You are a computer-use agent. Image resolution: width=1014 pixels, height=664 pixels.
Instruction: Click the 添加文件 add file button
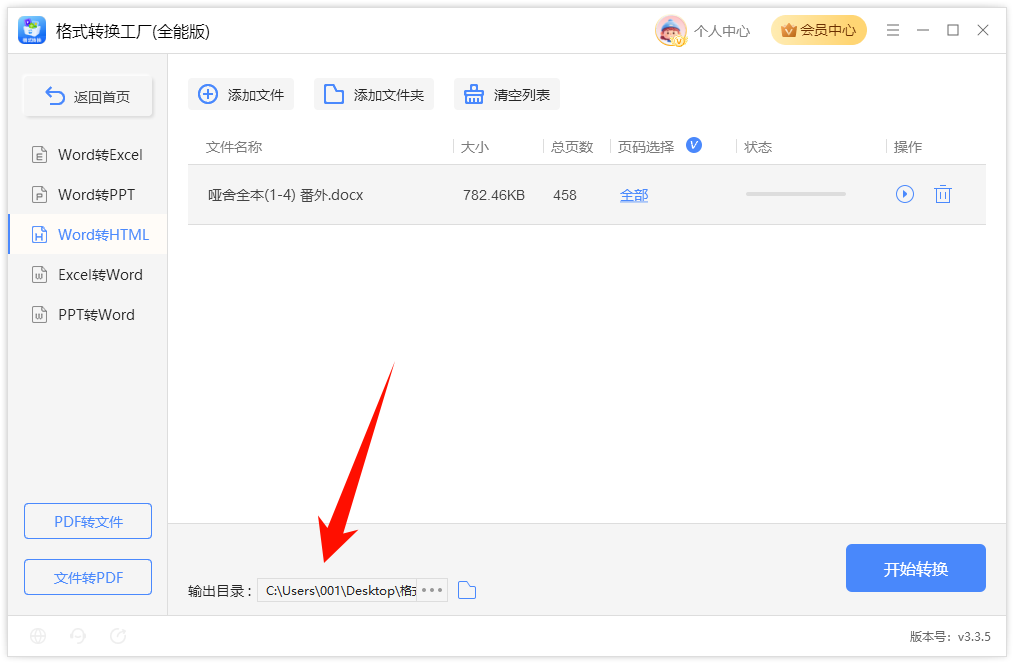click(241, 94)
